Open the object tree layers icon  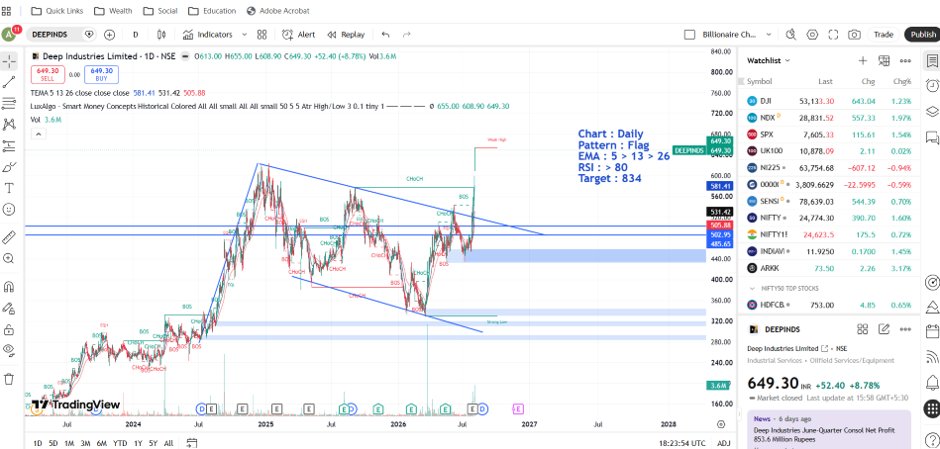pos(932,112)
